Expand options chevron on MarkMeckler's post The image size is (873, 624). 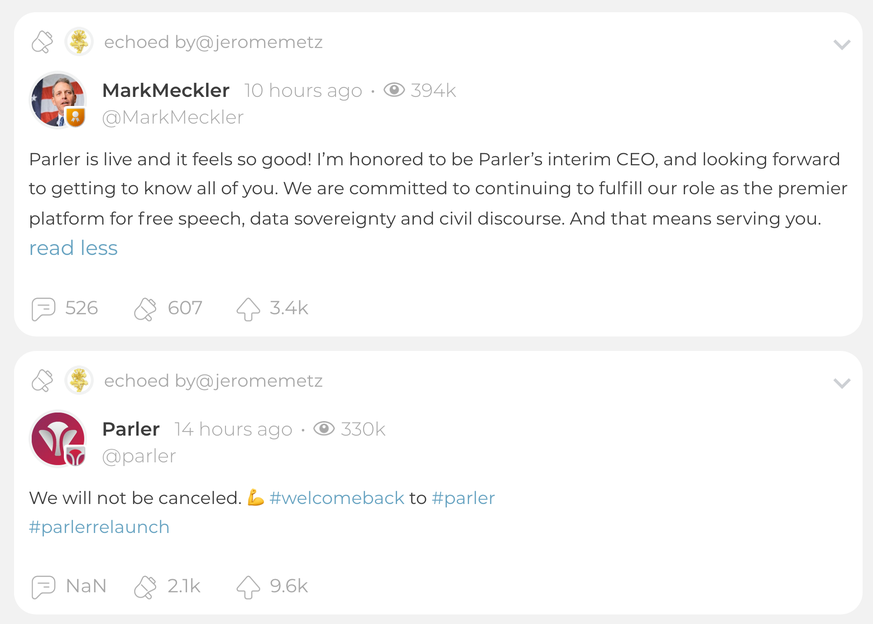pyautogui.click(x=842, y=44)
